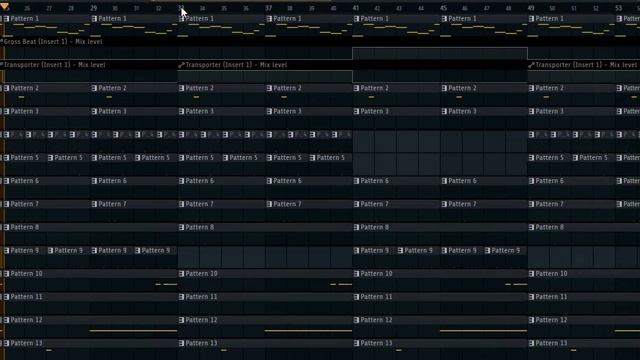The image size is (640, 360).
Task: Jump to bar 45 in the timeline ruler
Action: click(x=443, y=8)
